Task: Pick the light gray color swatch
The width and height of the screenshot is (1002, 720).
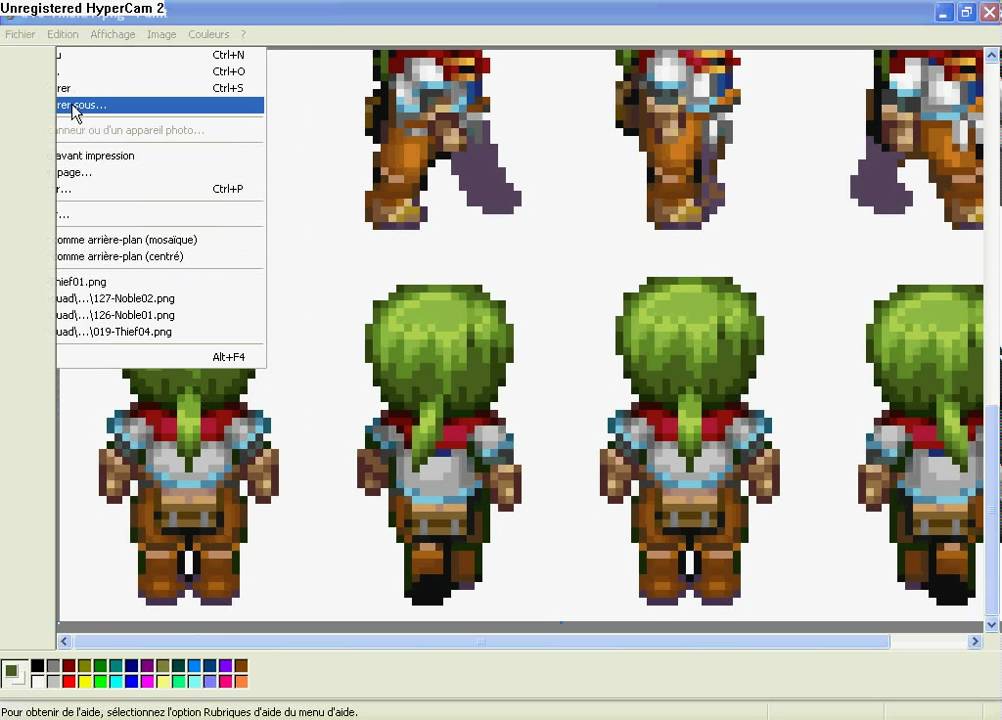Action: (x=54, y=682)
